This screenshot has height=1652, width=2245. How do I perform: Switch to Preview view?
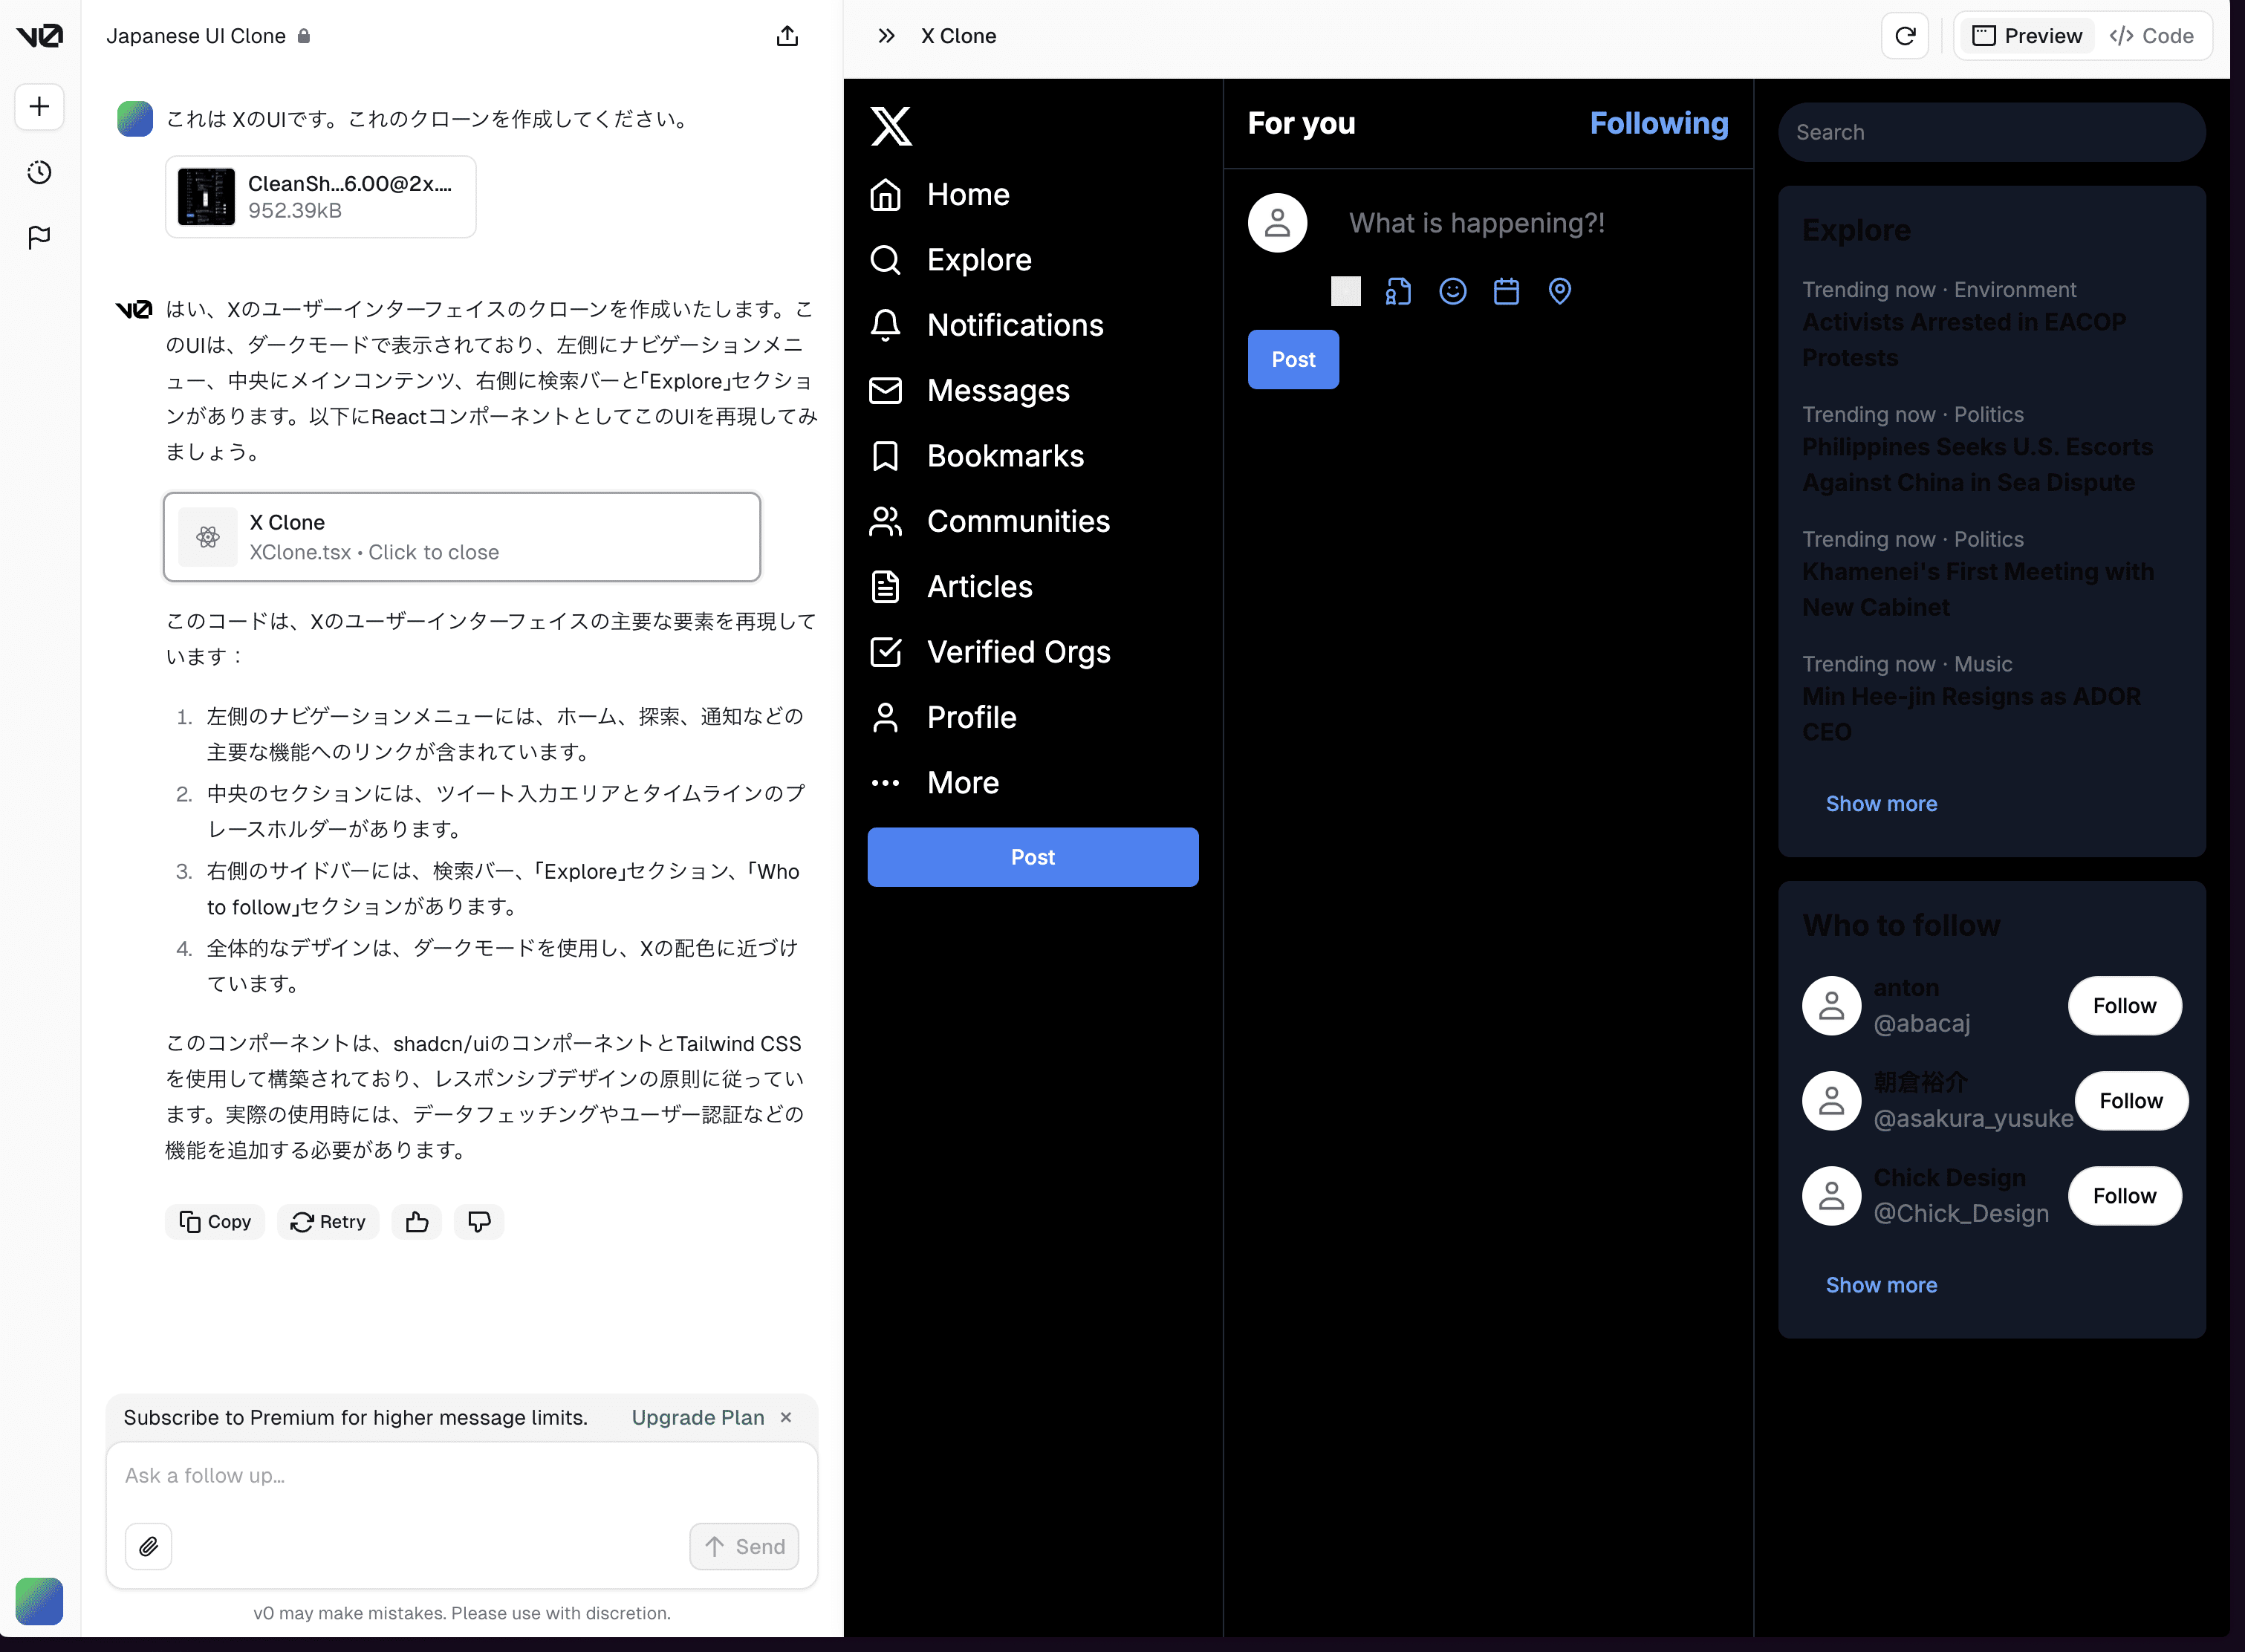click(2026, 36)
